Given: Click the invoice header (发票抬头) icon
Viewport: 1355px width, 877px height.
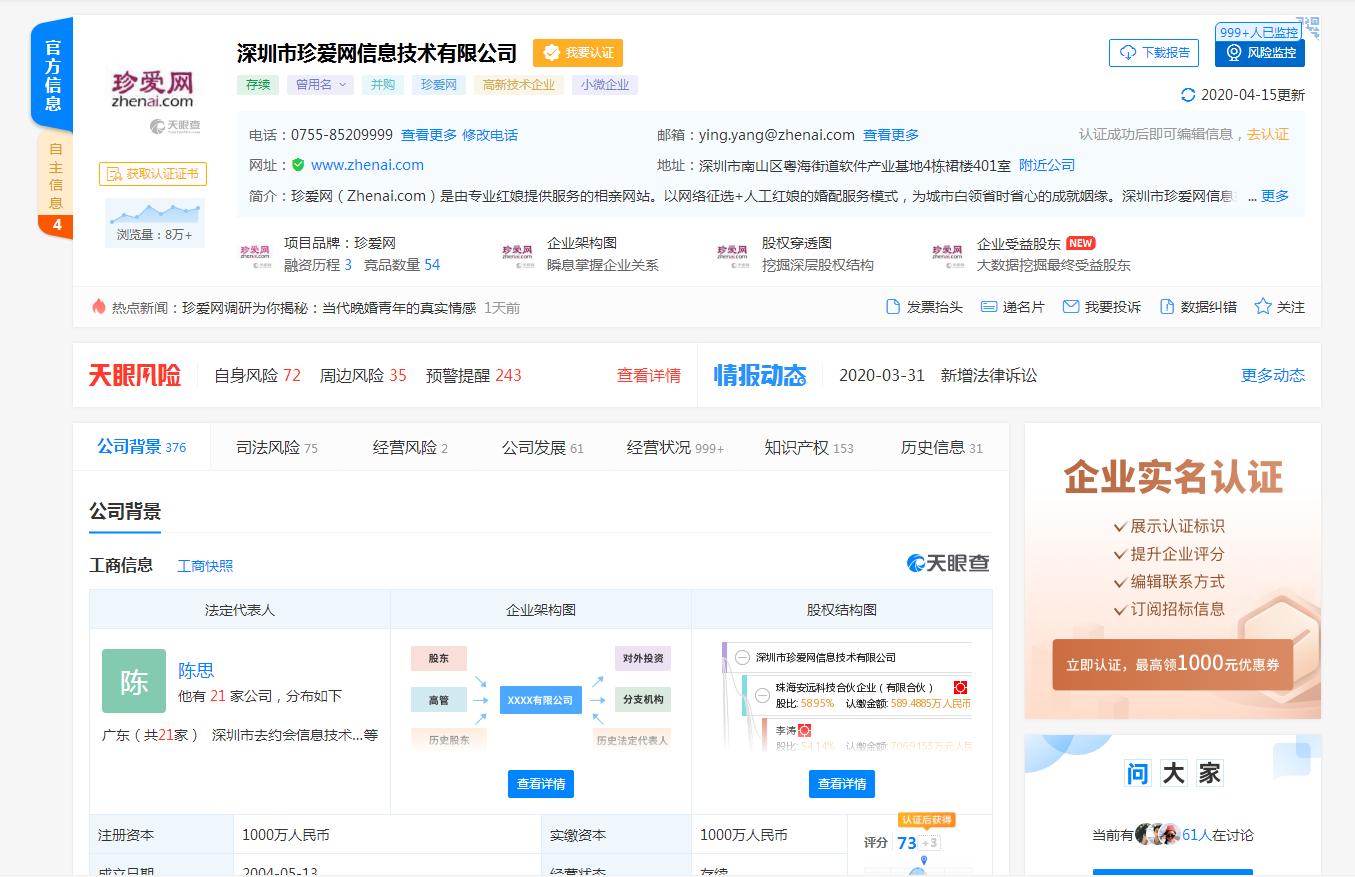Looking at the screenshot, I should (893, 307).
